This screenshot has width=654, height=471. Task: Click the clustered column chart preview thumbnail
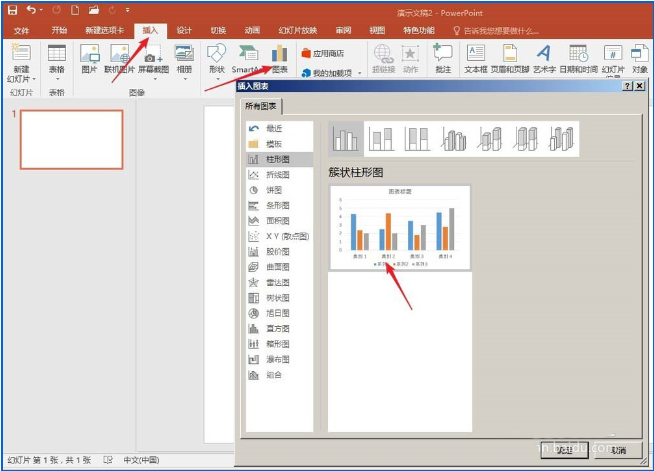(x=399, y=227)
